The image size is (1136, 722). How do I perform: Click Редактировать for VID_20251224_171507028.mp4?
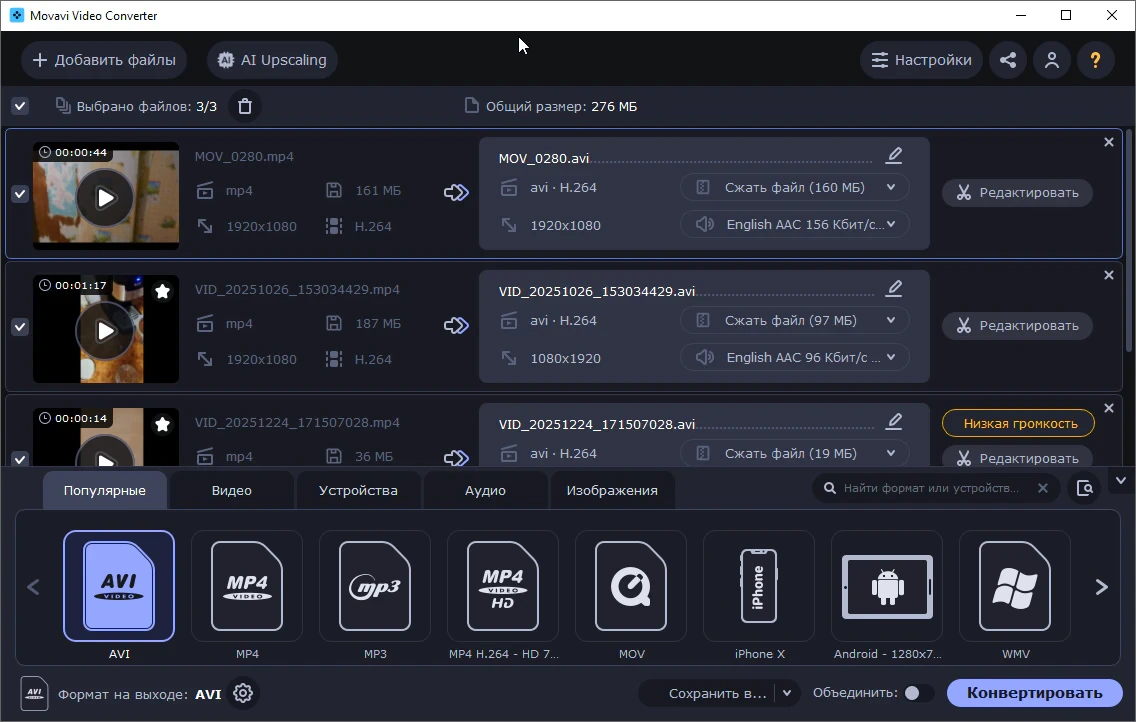(1017, 457)
